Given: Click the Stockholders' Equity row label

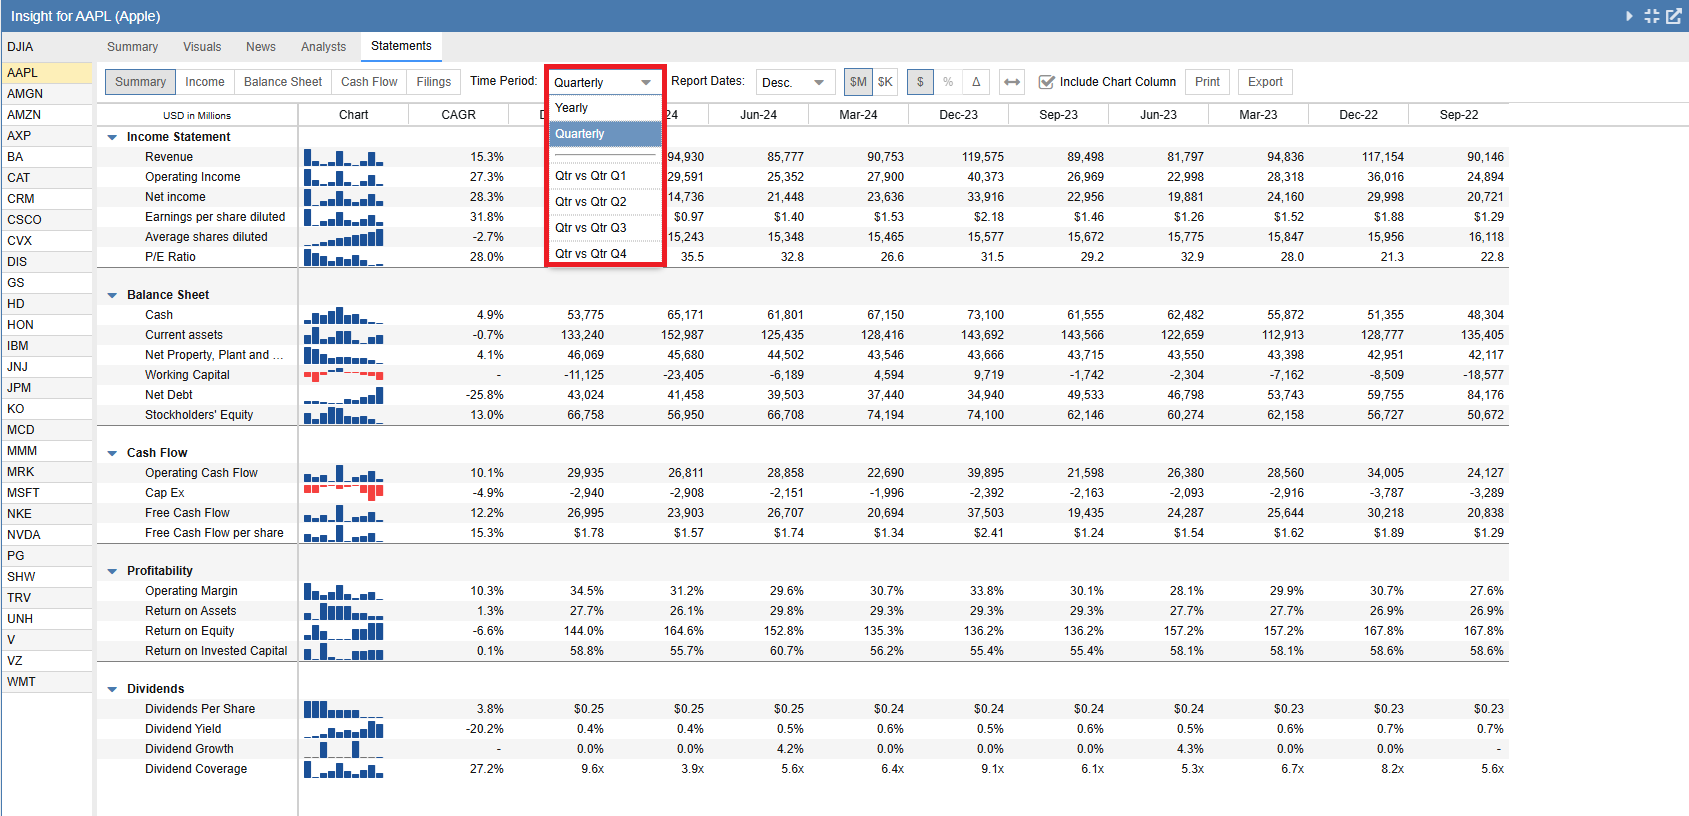Looking at the screenshot, I should pos(199,415).
